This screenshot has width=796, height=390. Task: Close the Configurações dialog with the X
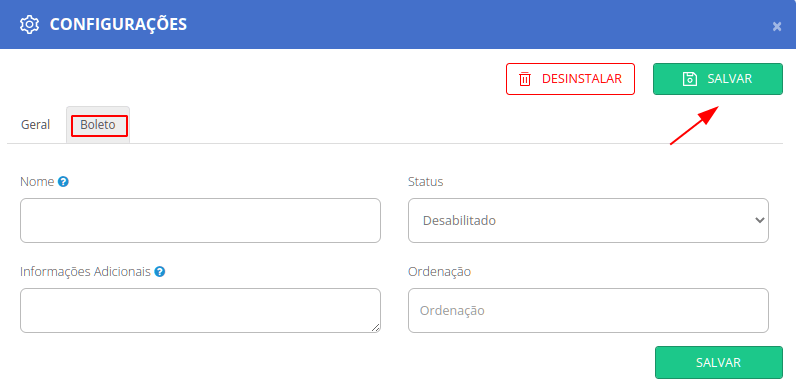(x=777, y=26)
